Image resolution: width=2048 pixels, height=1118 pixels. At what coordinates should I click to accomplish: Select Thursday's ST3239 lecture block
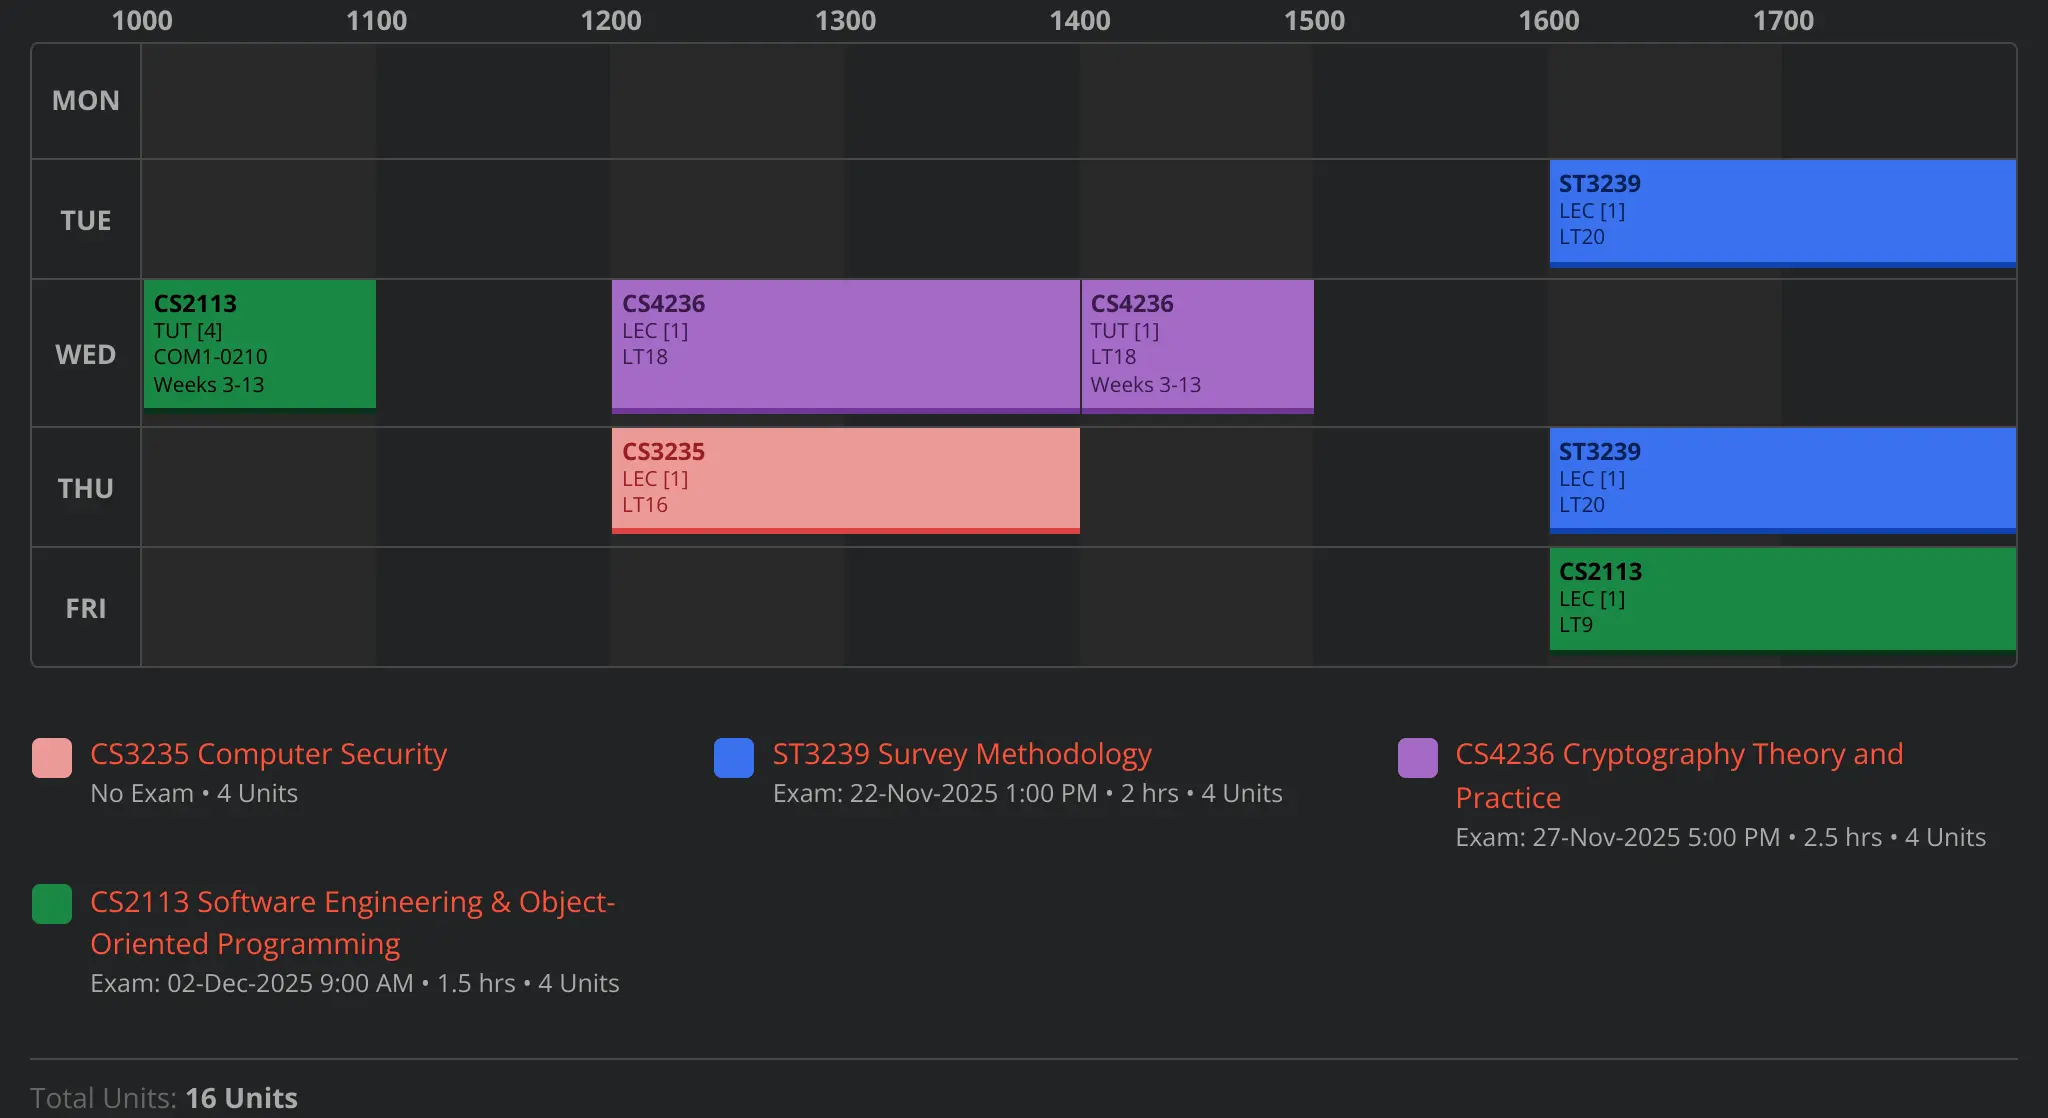1782,479
